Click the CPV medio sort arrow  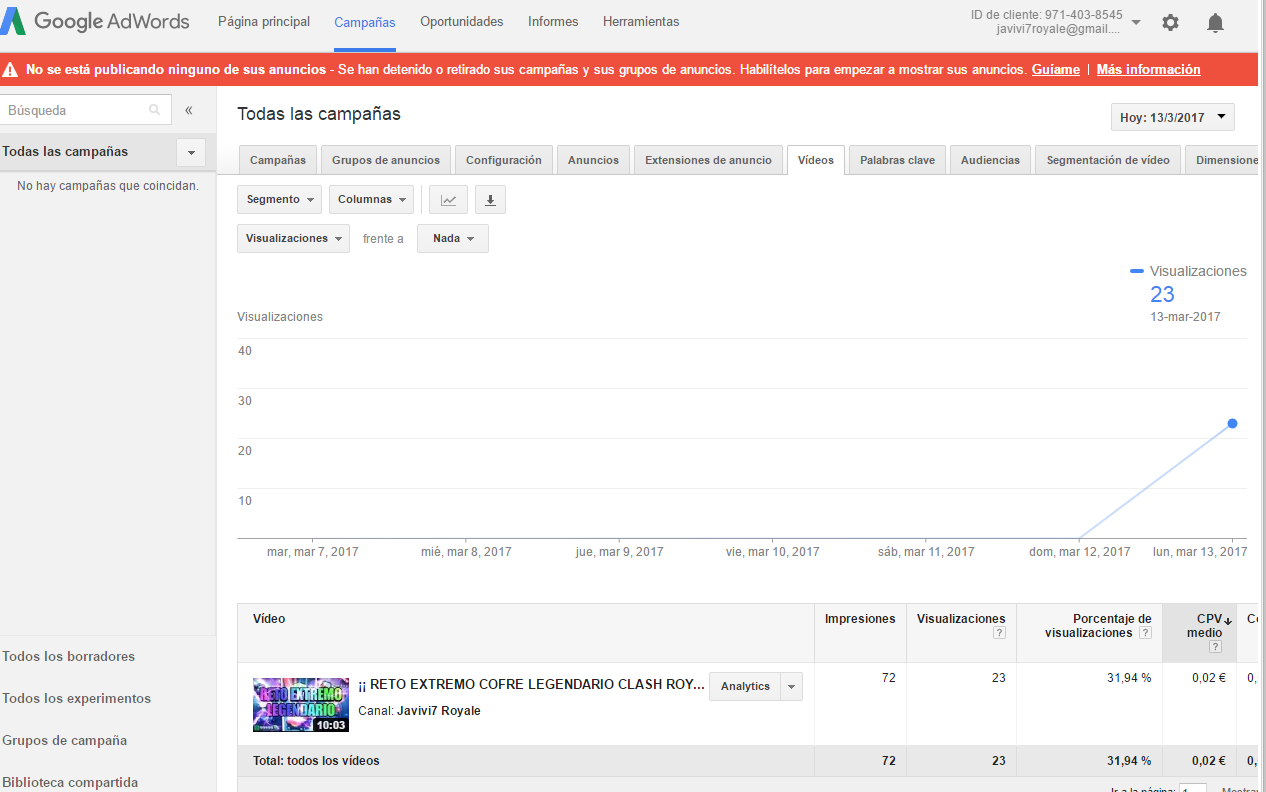(1227, 620)
